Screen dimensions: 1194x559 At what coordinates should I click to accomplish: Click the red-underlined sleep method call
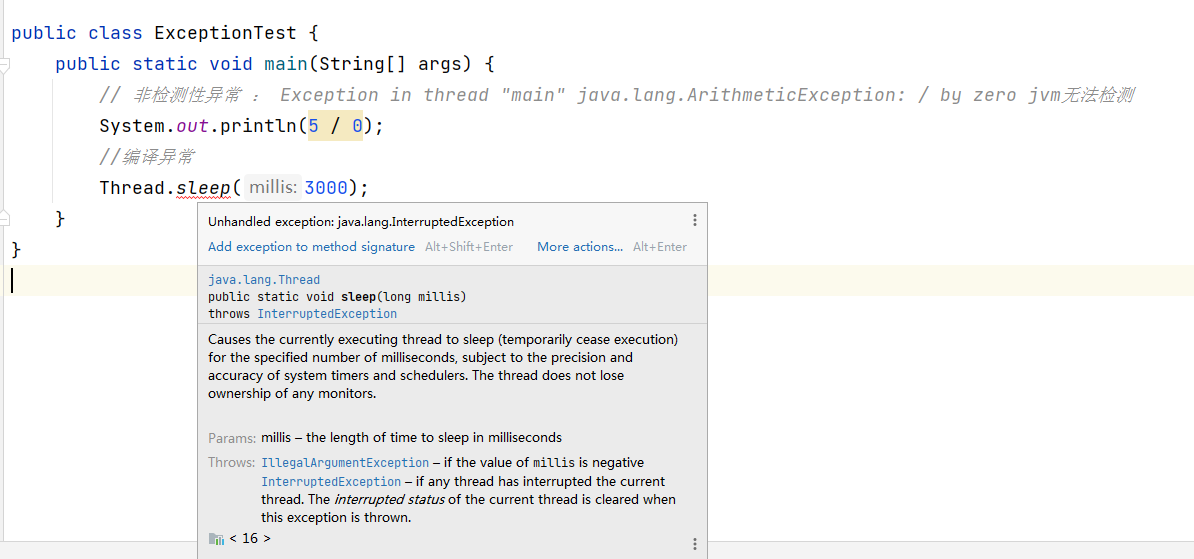tap(203, 188)
